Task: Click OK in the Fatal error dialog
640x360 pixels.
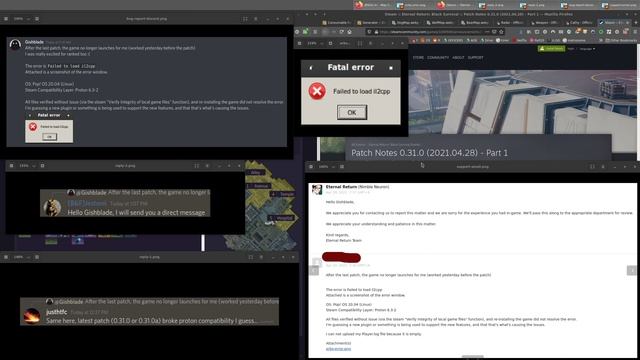Action: pos(352,112)
